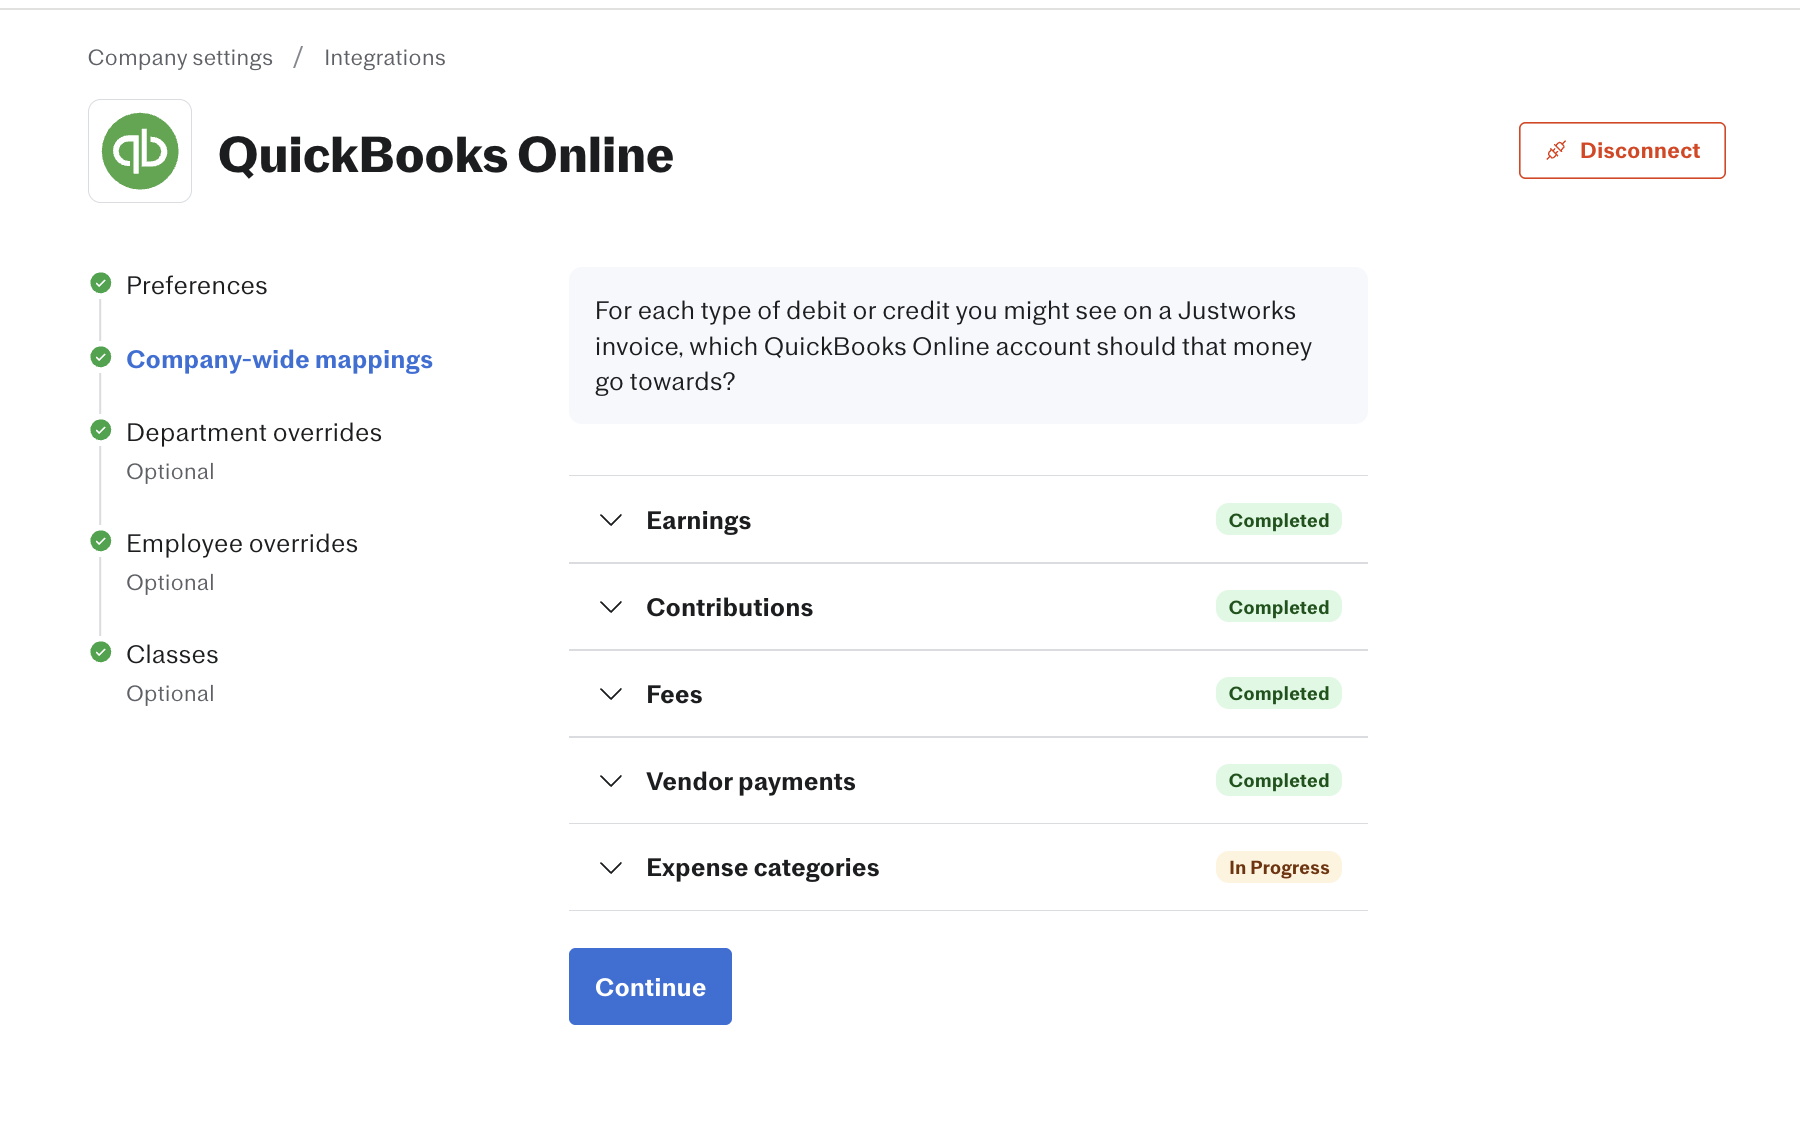Image resolution: width=1800 pixels, height=1130 pixels.
Task: Click green checkmark next to Preferences
Action: coord(101,284)
